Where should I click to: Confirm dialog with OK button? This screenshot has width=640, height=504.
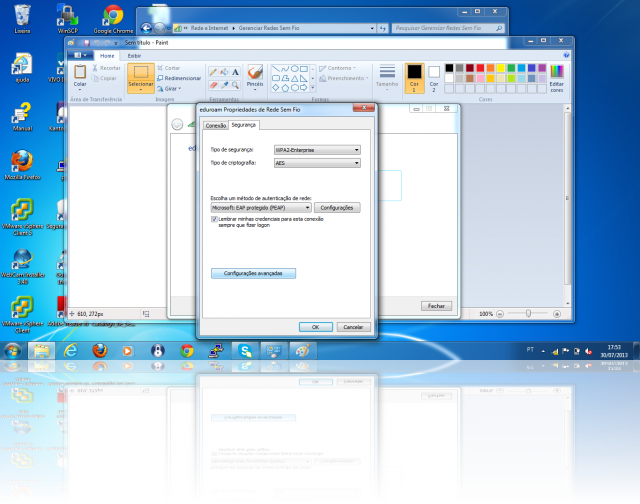click(x=316, y=327)
